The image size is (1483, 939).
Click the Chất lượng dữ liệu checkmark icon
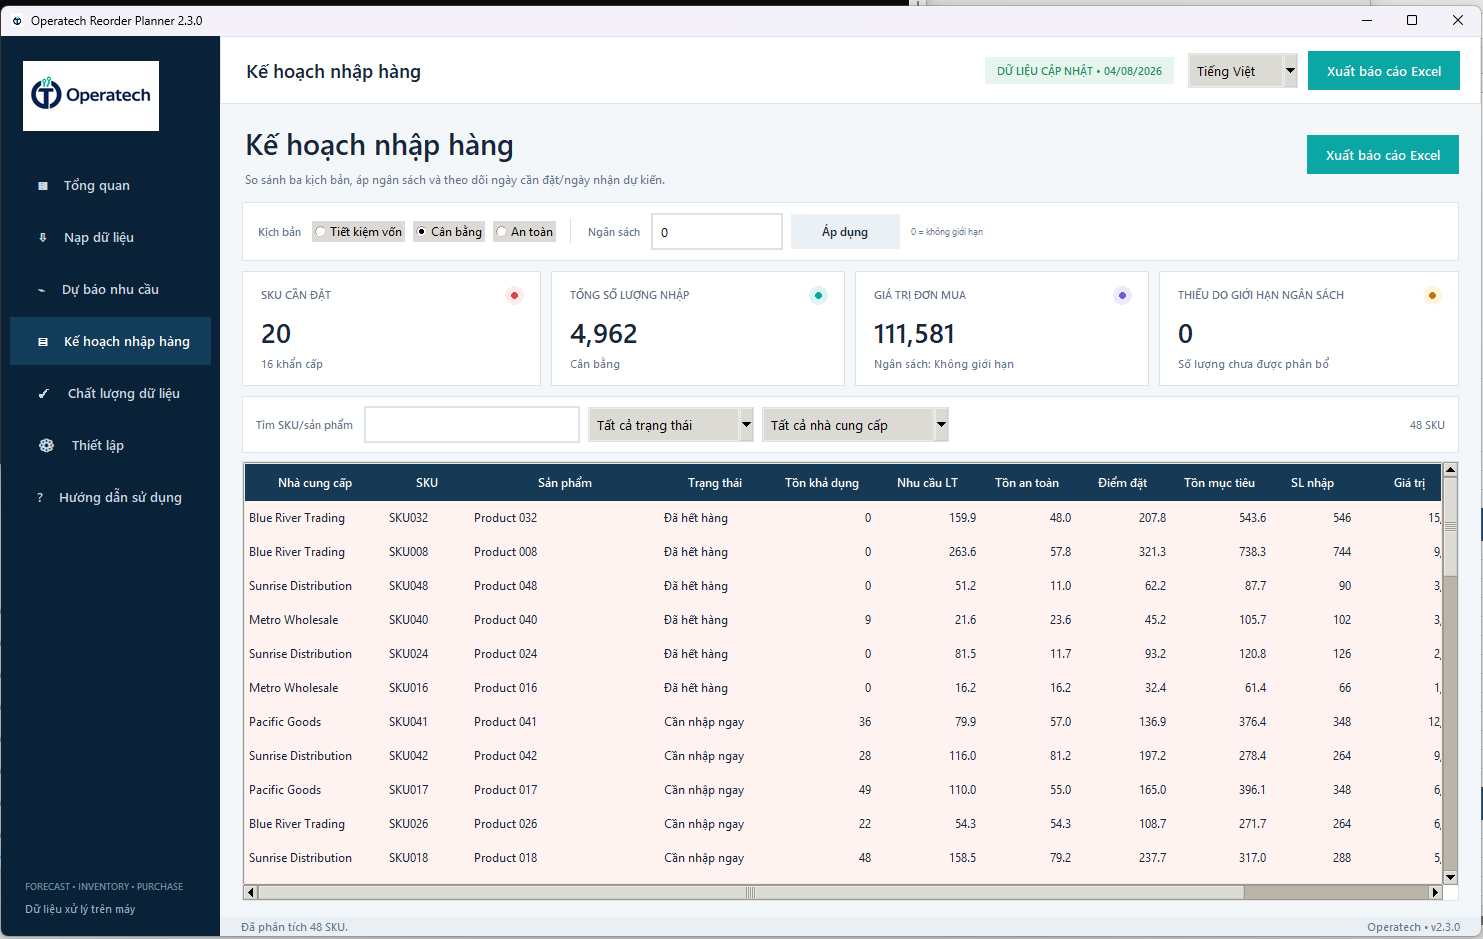pyautogui.click(x=43, y=394)
